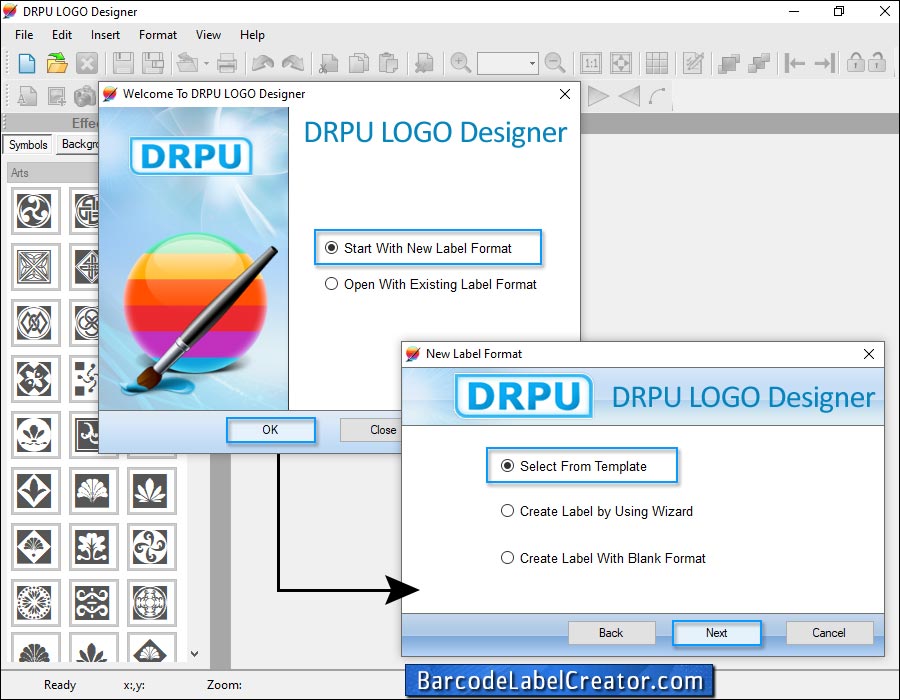
Task: Close the Welcome dialog with X
Action: [565, 94]
